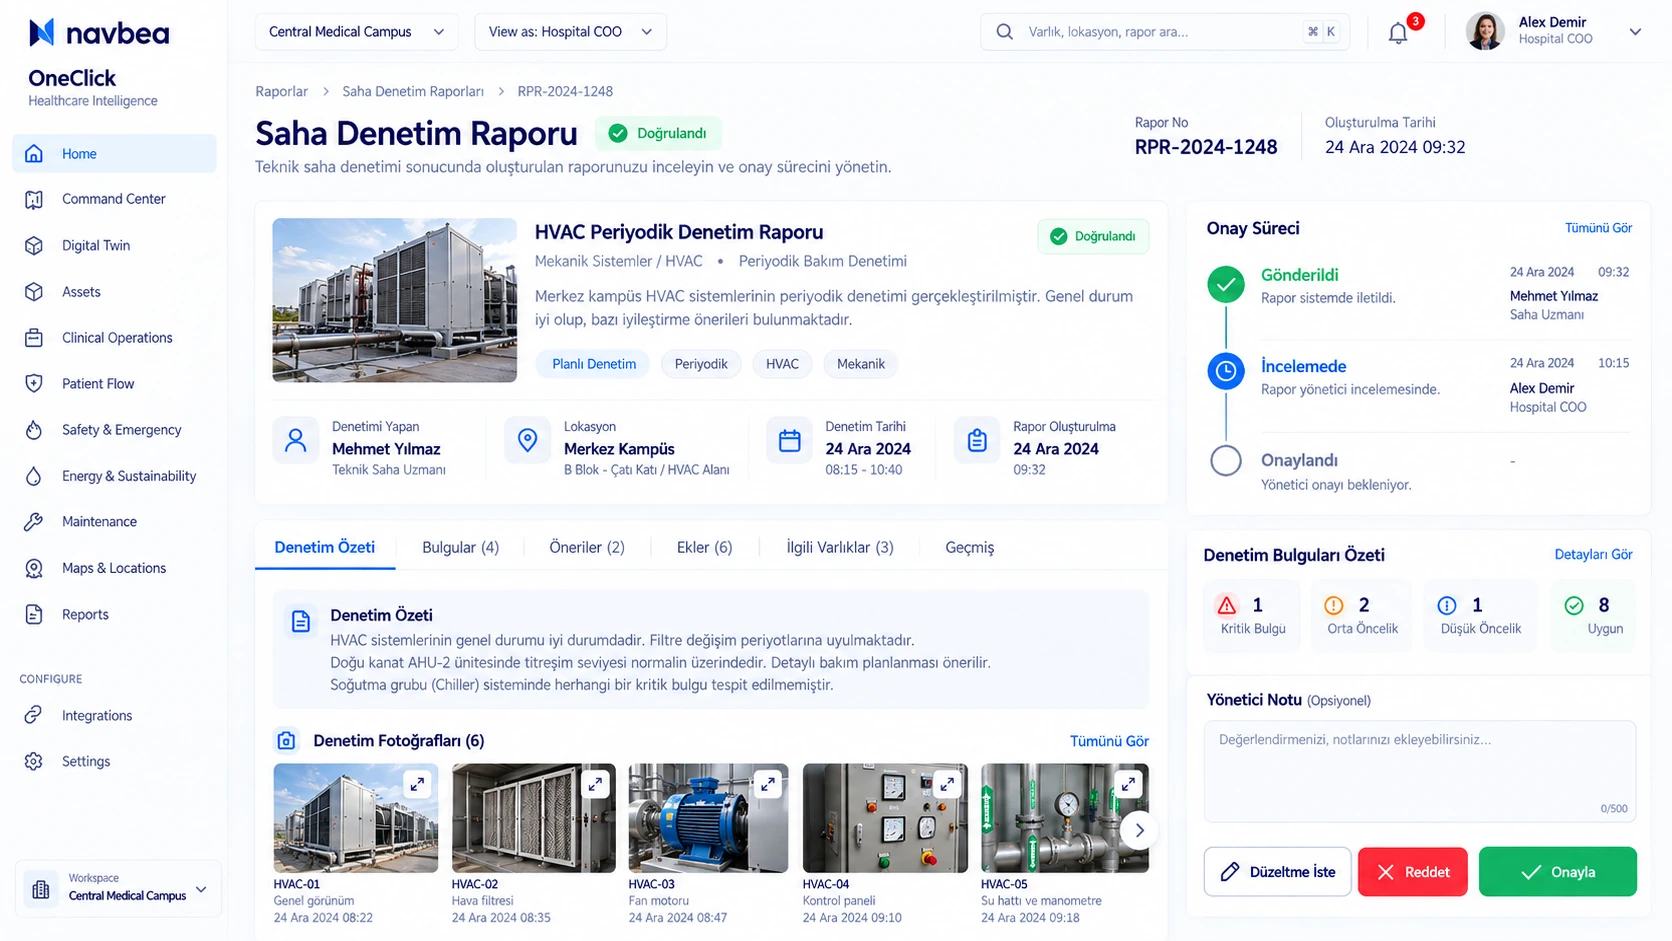Click the critical findings warning icon
The height and width of the screenshot is (941, 1672).
[x=1227, y=605]
